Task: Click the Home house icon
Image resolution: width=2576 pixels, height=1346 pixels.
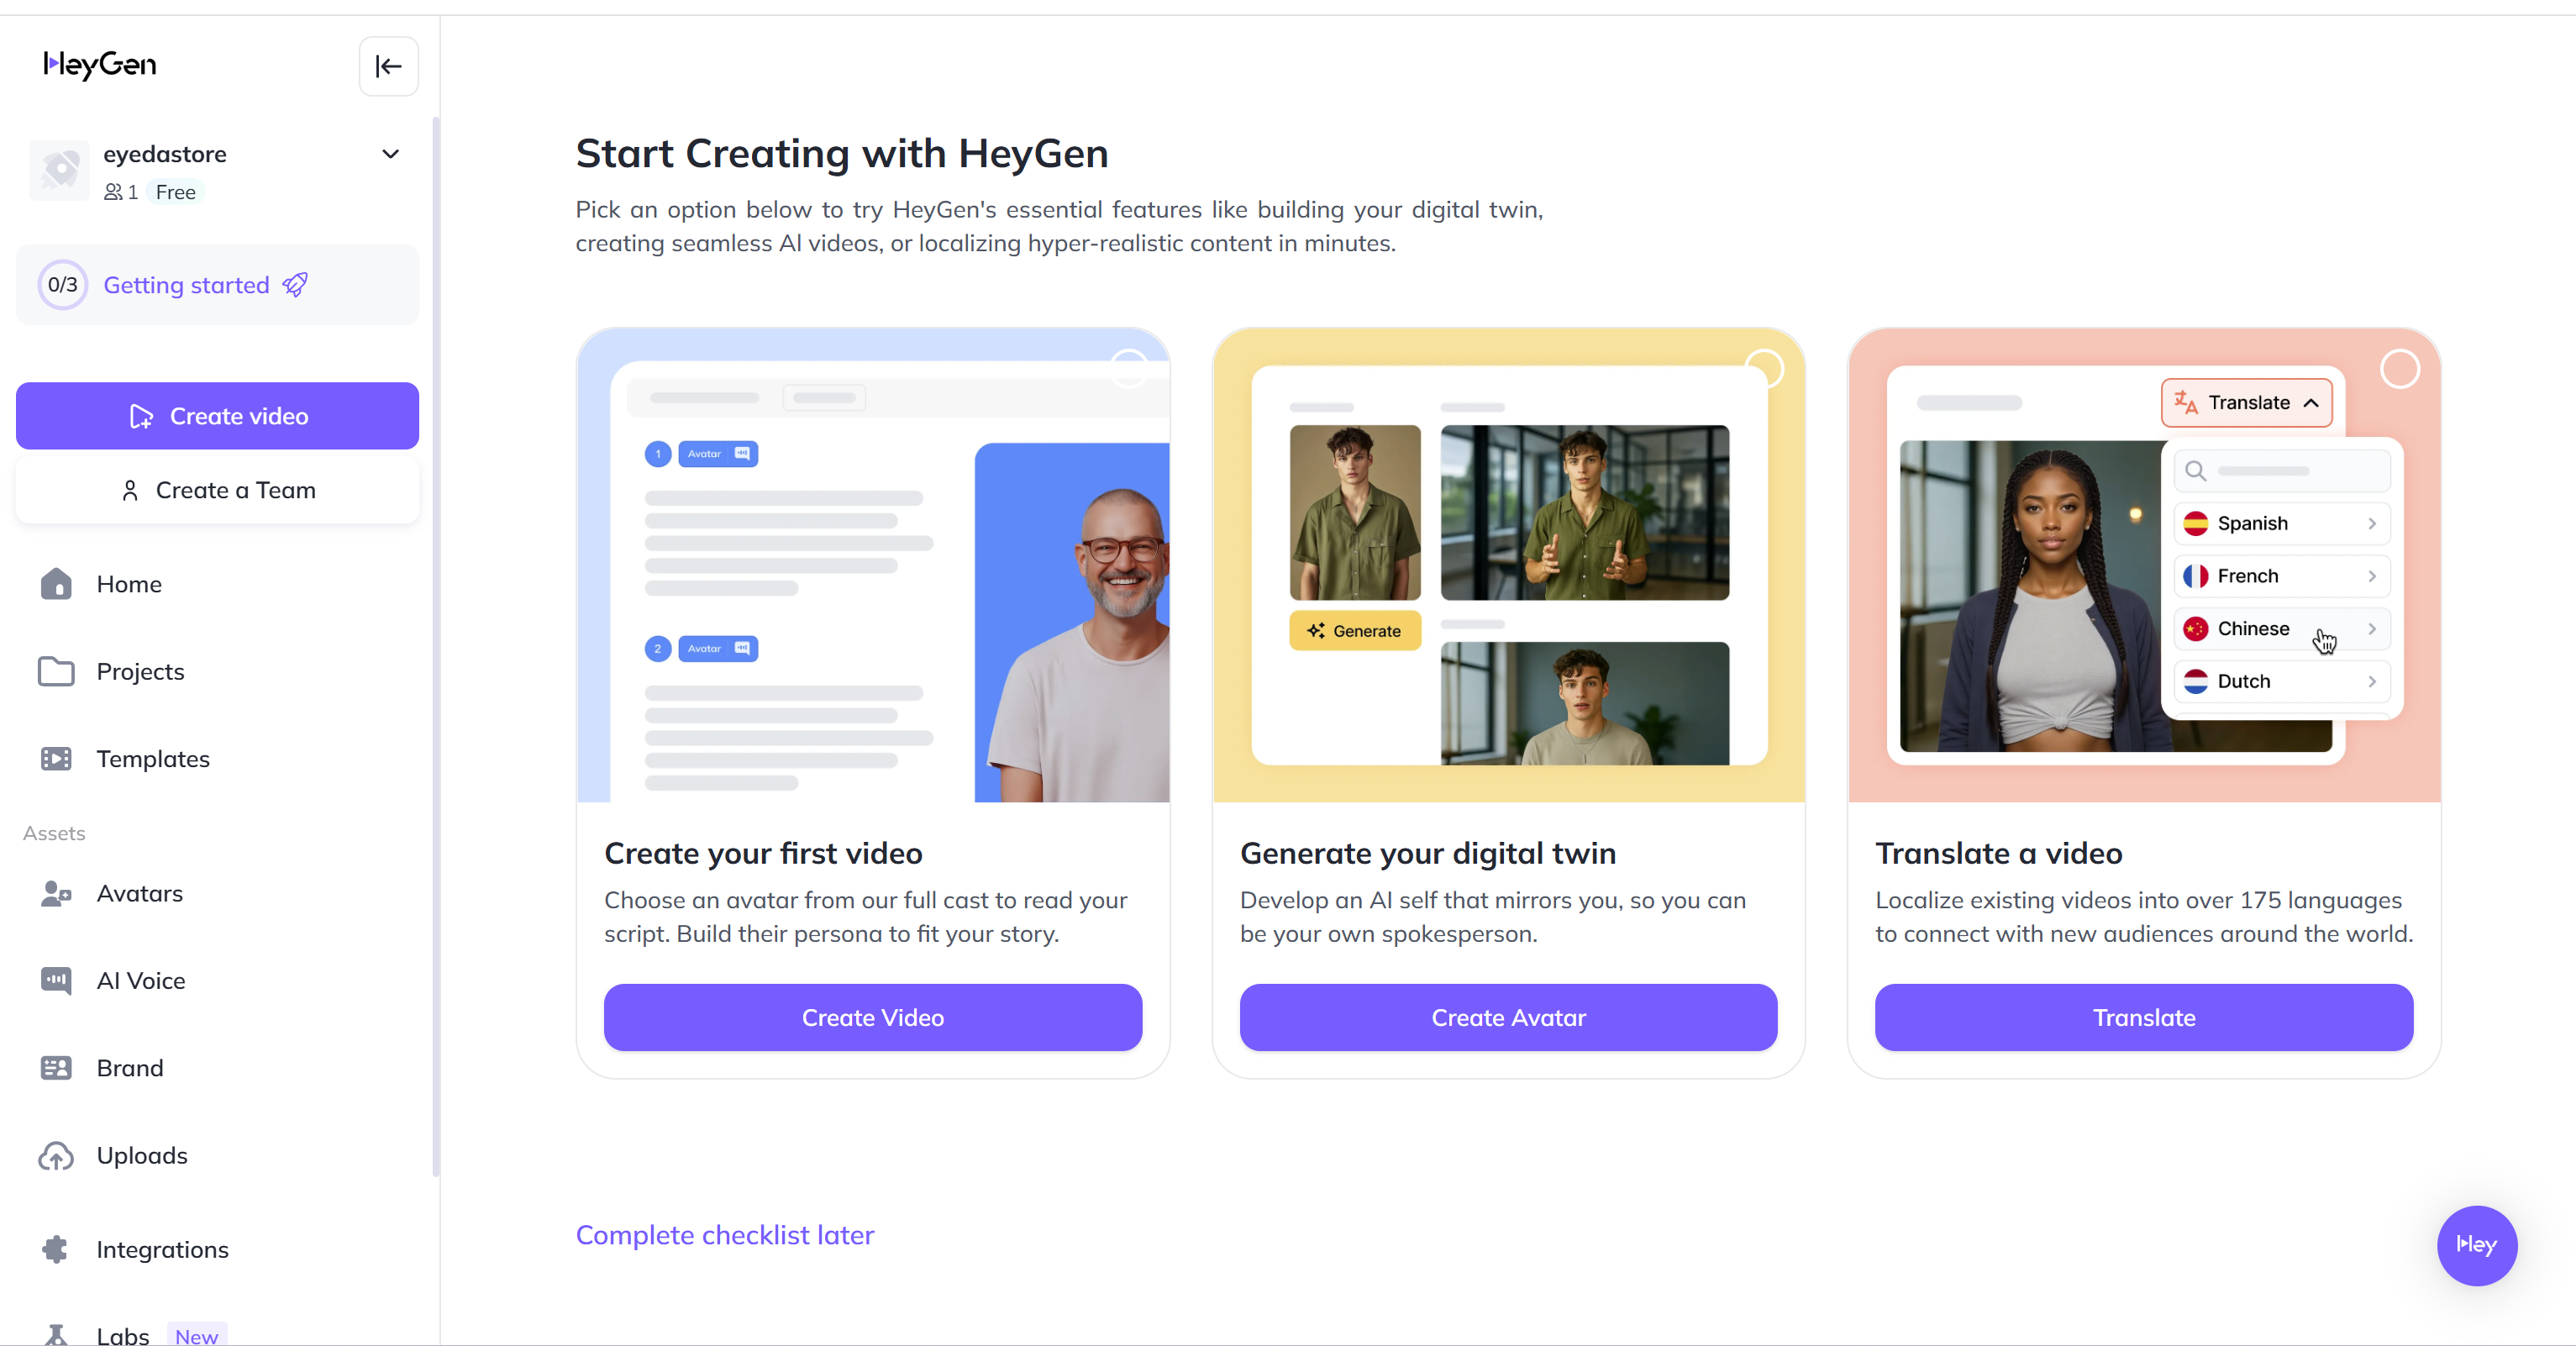Action: pos(56,584)
